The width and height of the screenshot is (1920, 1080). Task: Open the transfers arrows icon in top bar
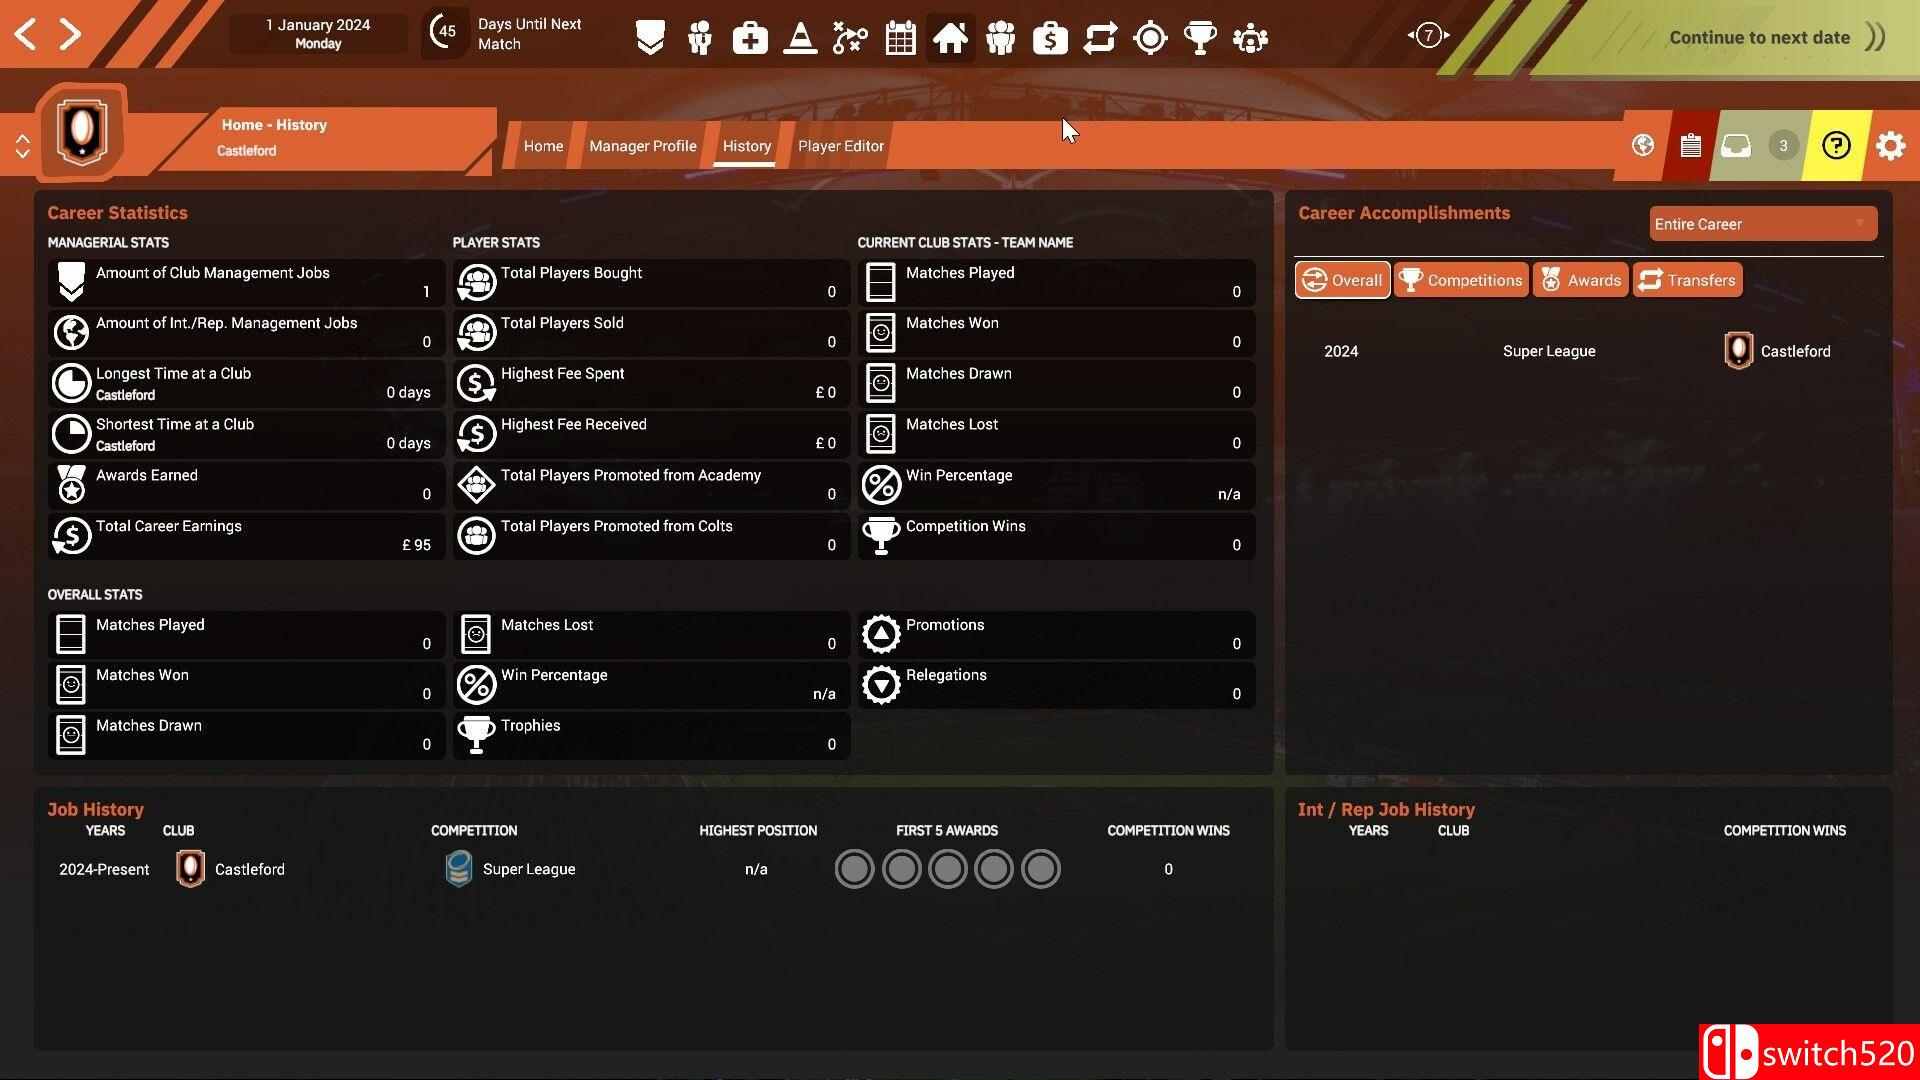tap(1100, 38)
